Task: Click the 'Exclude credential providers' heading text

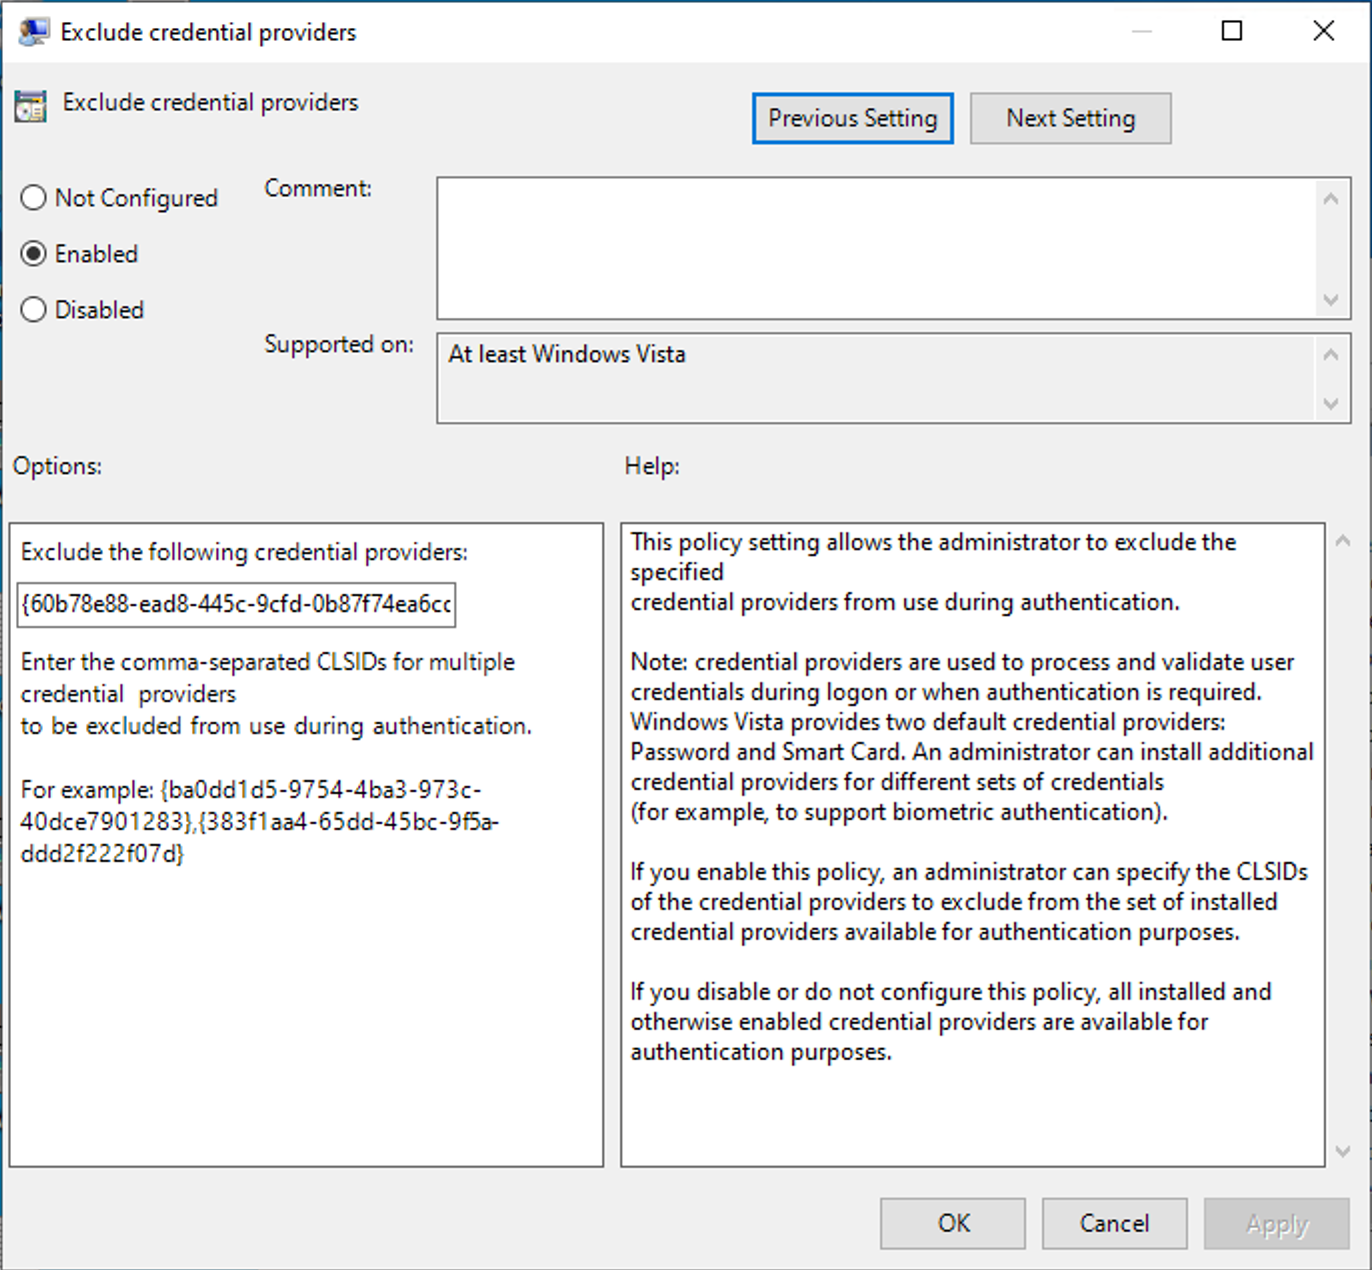Action: [210, 102]
